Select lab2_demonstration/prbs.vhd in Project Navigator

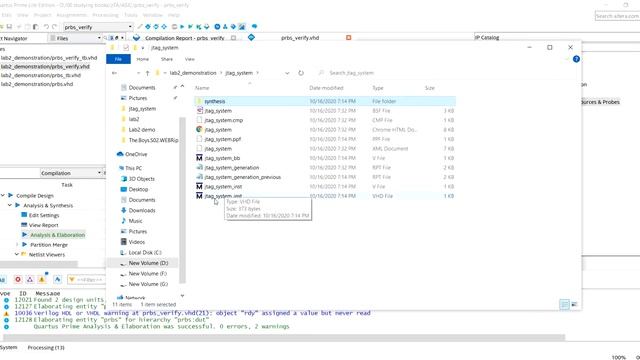[37, 84]
